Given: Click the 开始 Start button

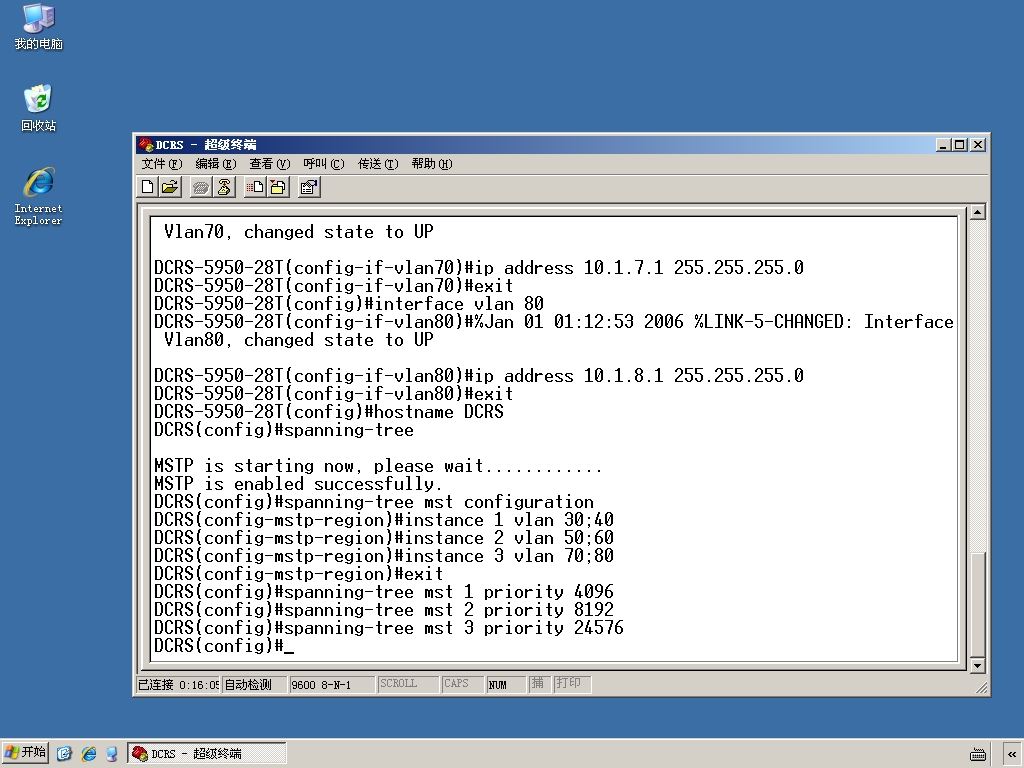Looking at the screenshot, I should click(x=25, y=753).
